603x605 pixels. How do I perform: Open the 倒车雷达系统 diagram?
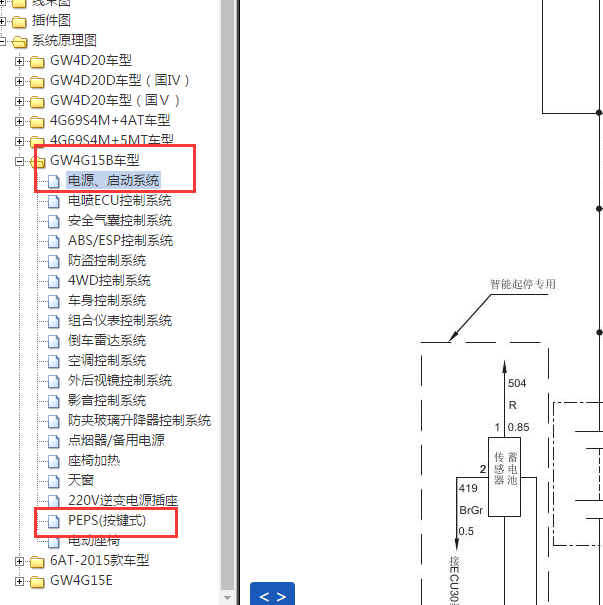point(107,340)
